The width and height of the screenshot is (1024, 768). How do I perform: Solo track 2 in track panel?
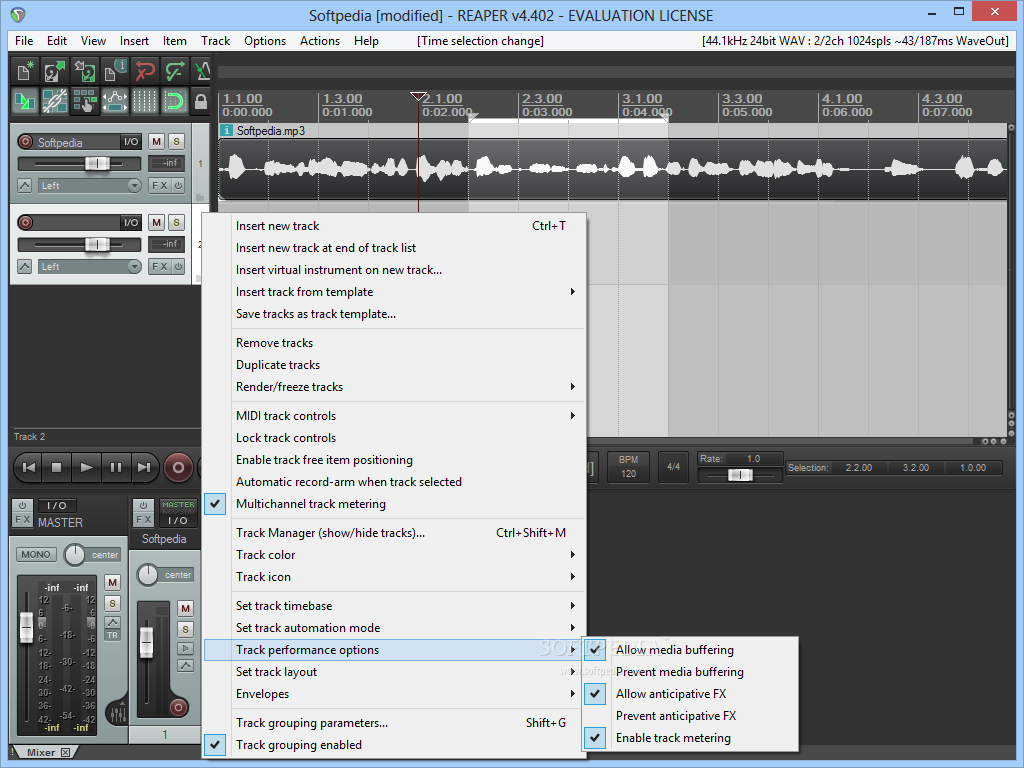point(176,223)
